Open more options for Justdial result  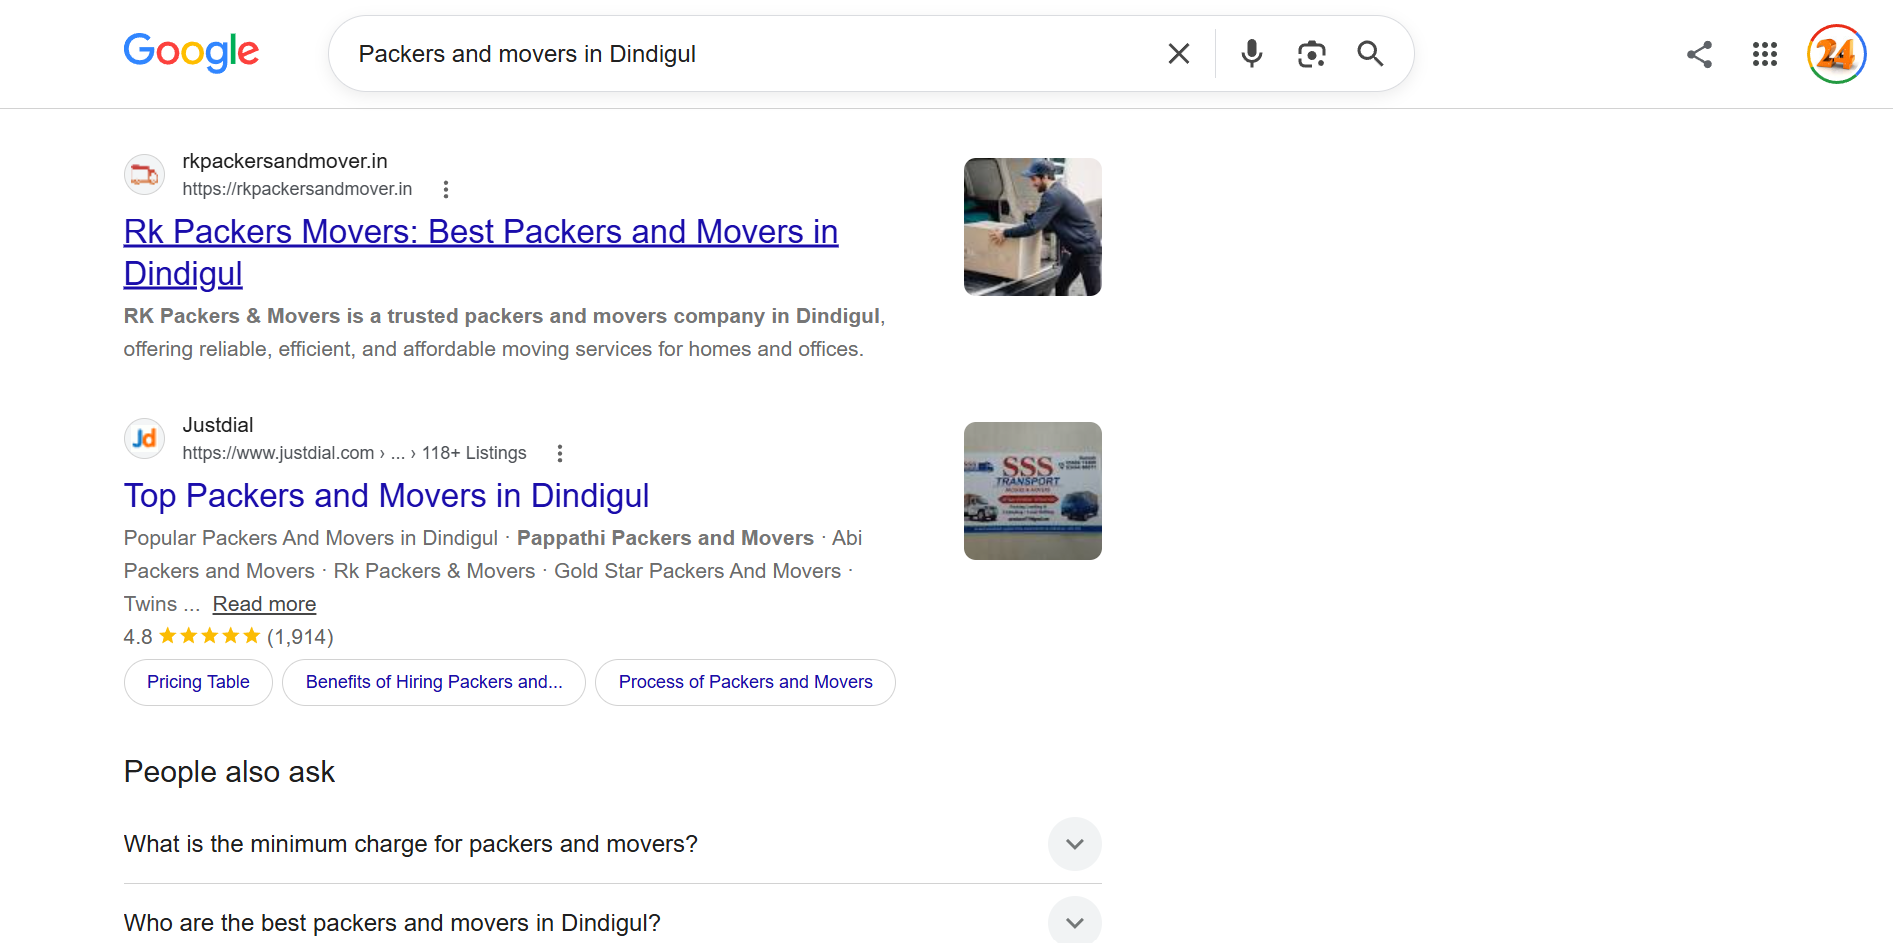(560, 453)
